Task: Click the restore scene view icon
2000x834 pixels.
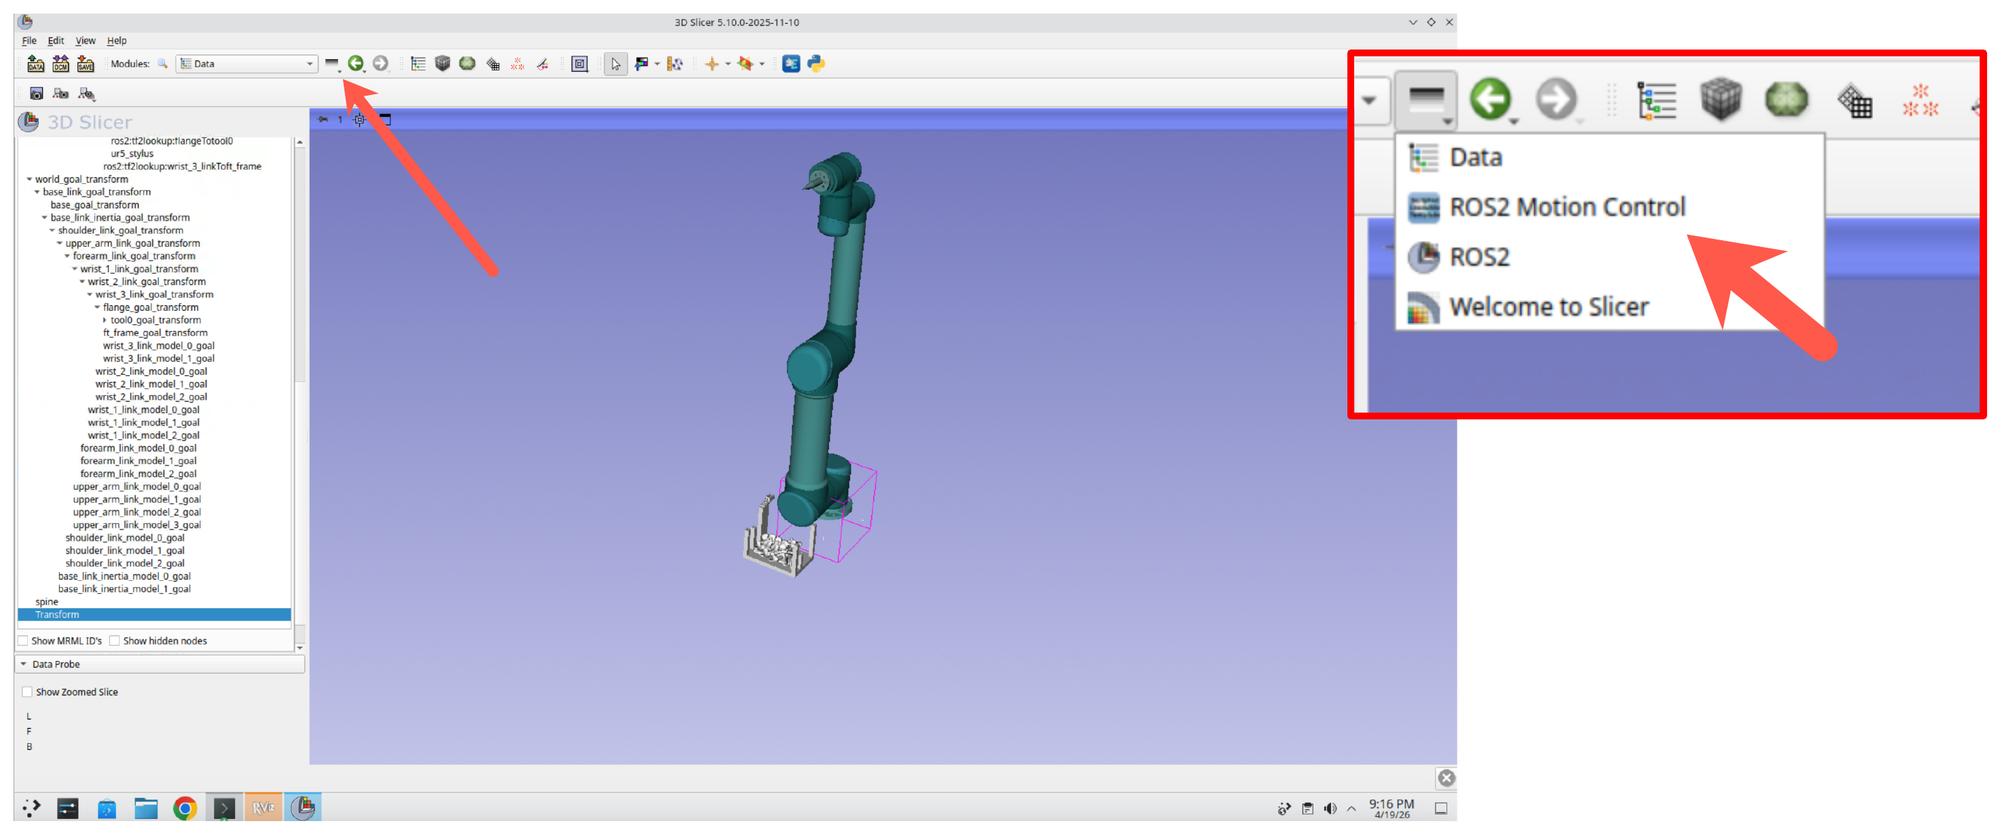Action: (86, 94)
